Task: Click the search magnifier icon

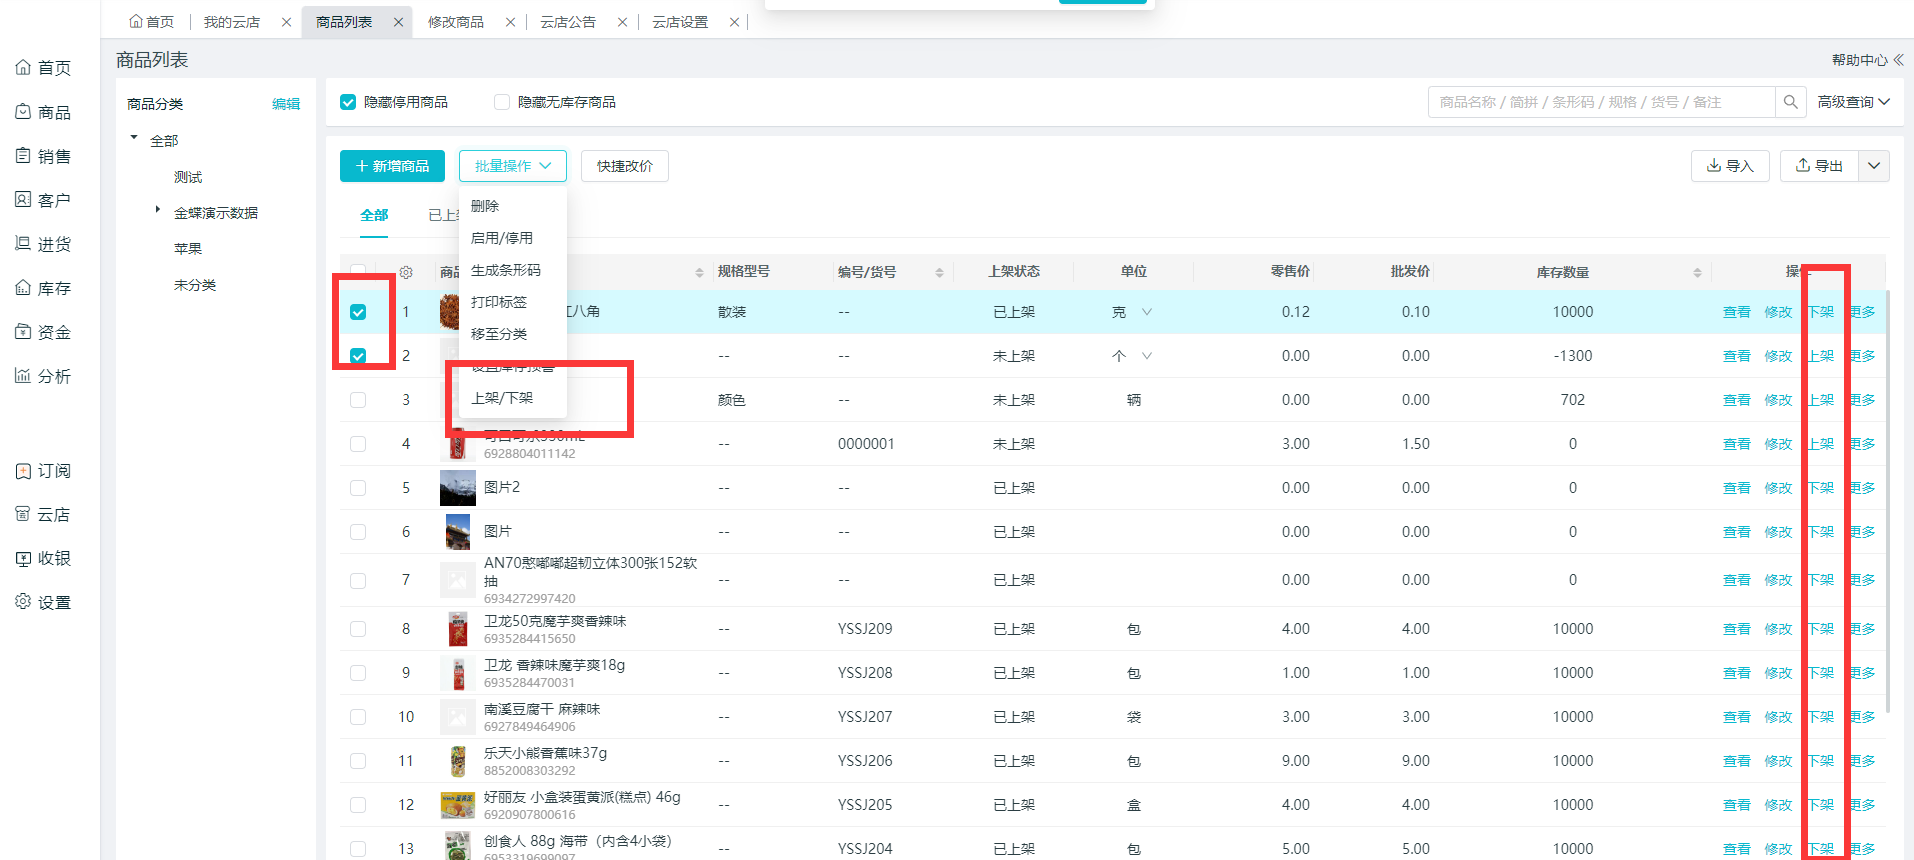Action: [x=1790, y=102]
